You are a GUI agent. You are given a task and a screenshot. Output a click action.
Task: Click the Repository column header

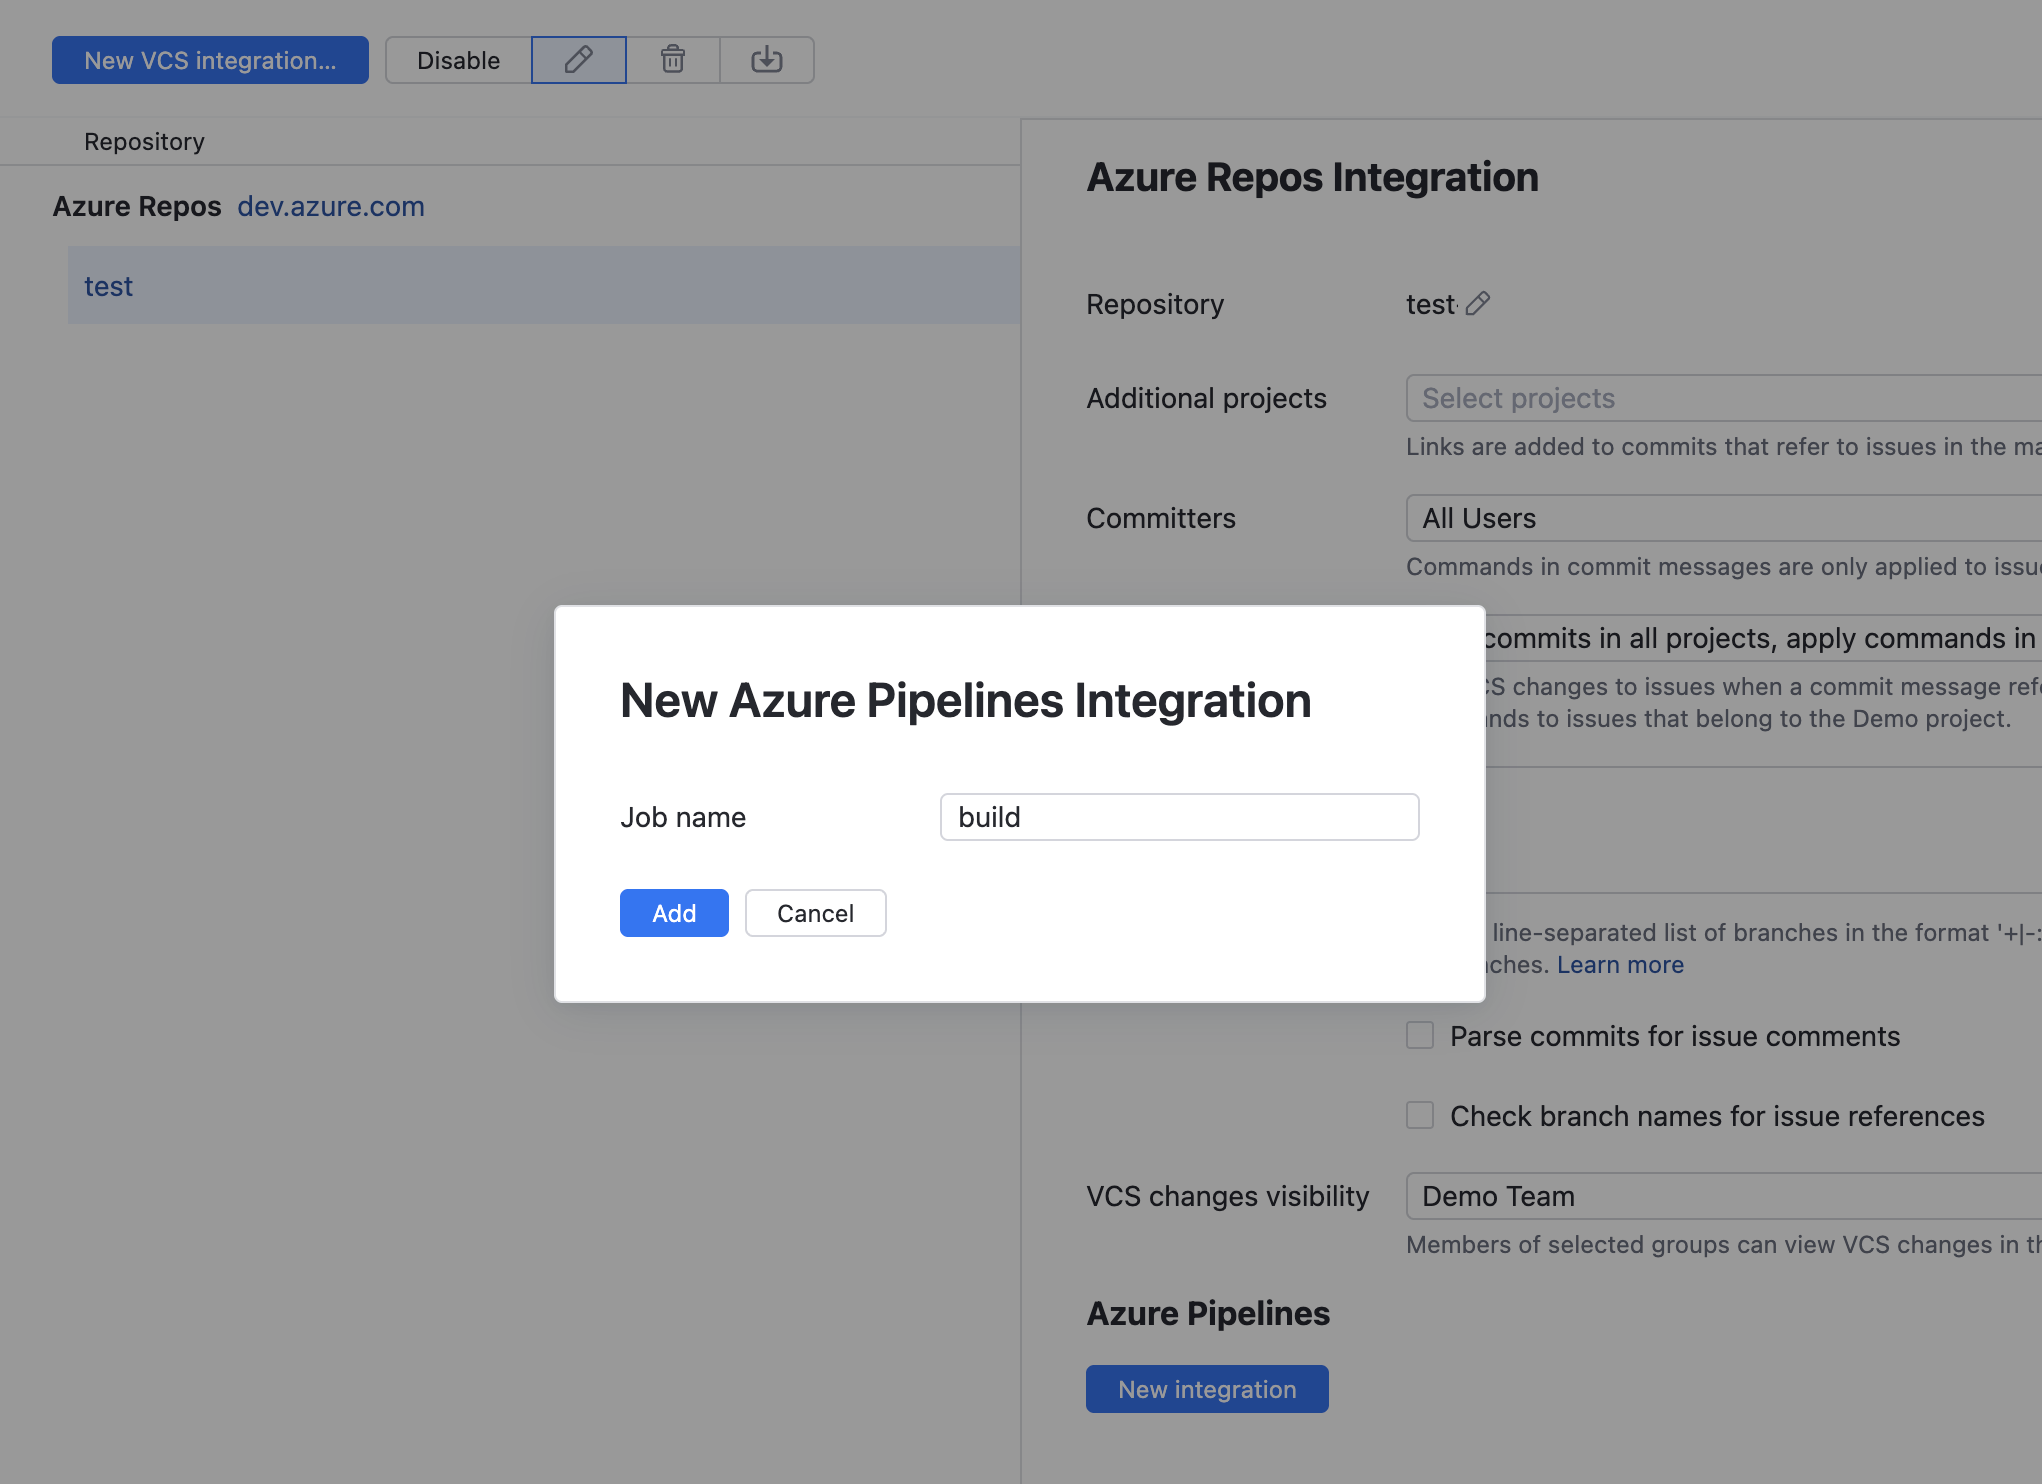(x=144, y=141)
